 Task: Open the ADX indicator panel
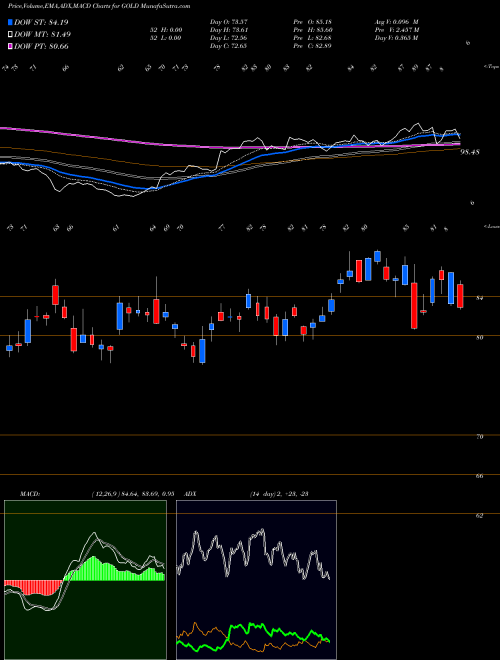pyautogui.click(x=256, y=580)
